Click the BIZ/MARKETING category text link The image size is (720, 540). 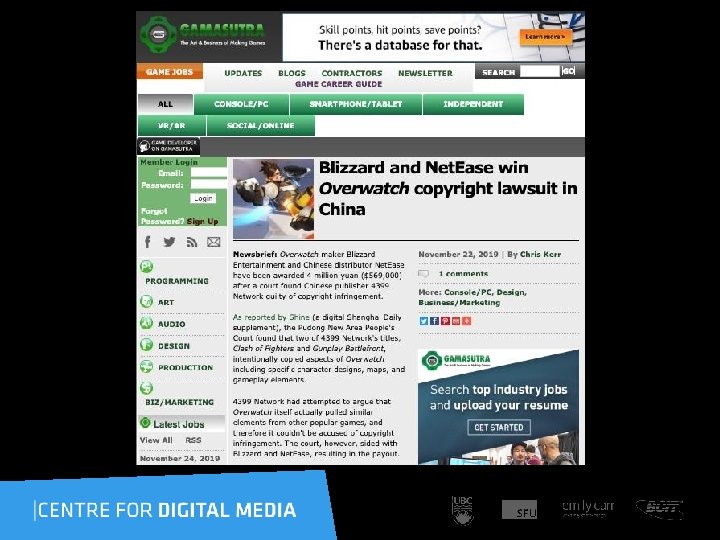coord(180,402)
